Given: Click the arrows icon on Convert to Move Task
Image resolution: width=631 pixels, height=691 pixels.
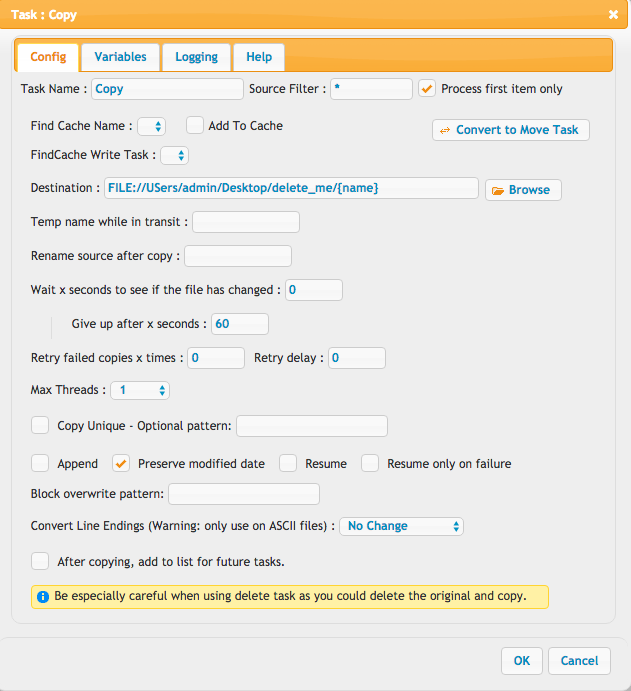Looking at the screenshot, I should pyautogui.click(x=445, y=130).
